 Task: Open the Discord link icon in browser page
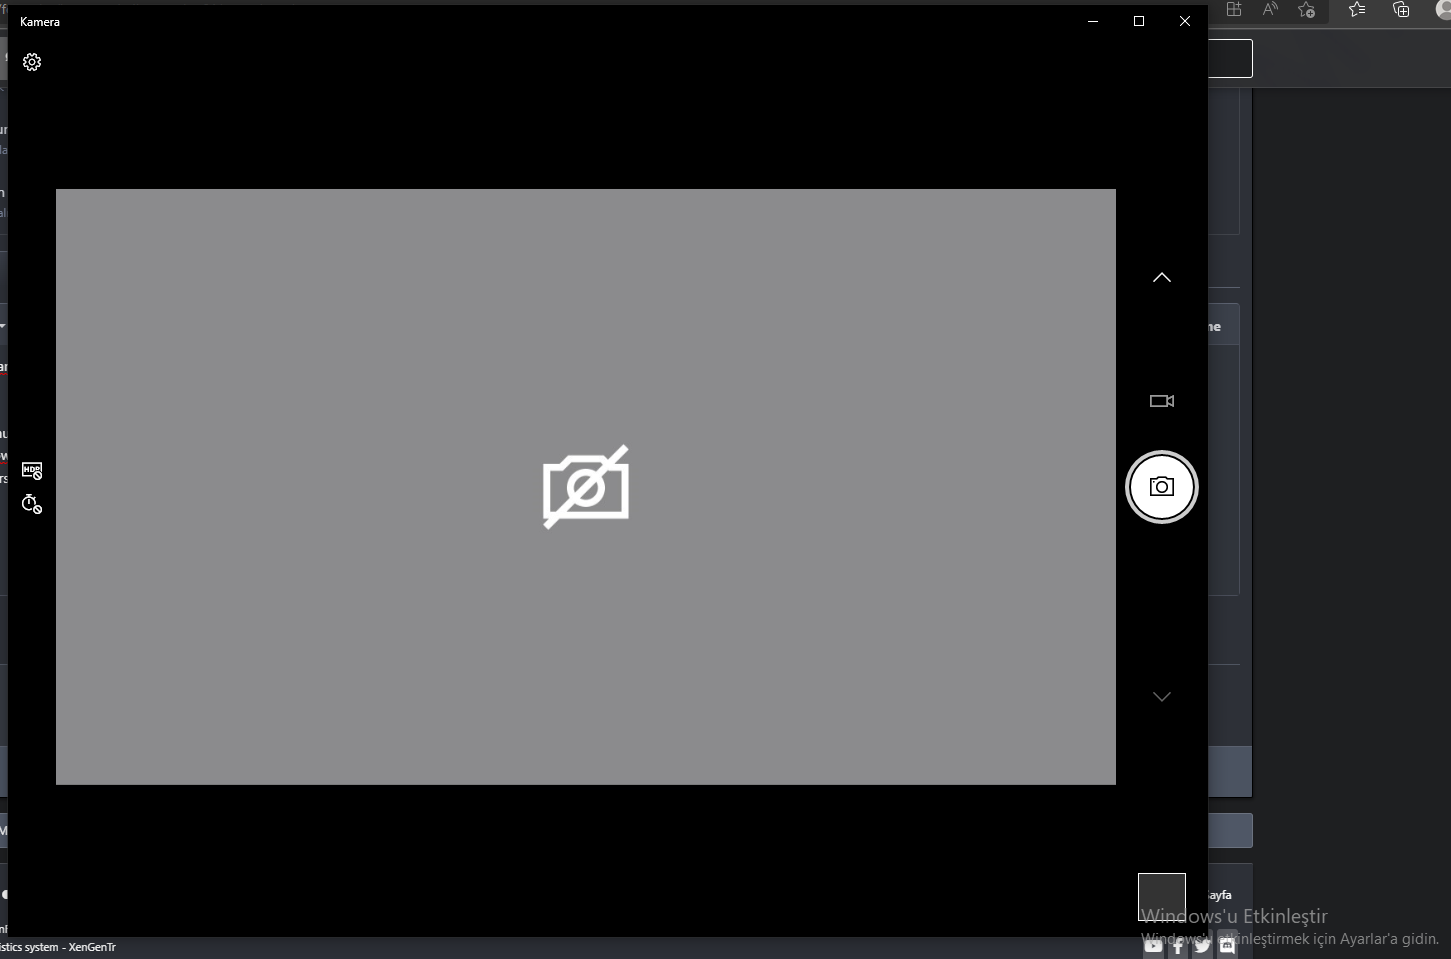click(1227, 946)
